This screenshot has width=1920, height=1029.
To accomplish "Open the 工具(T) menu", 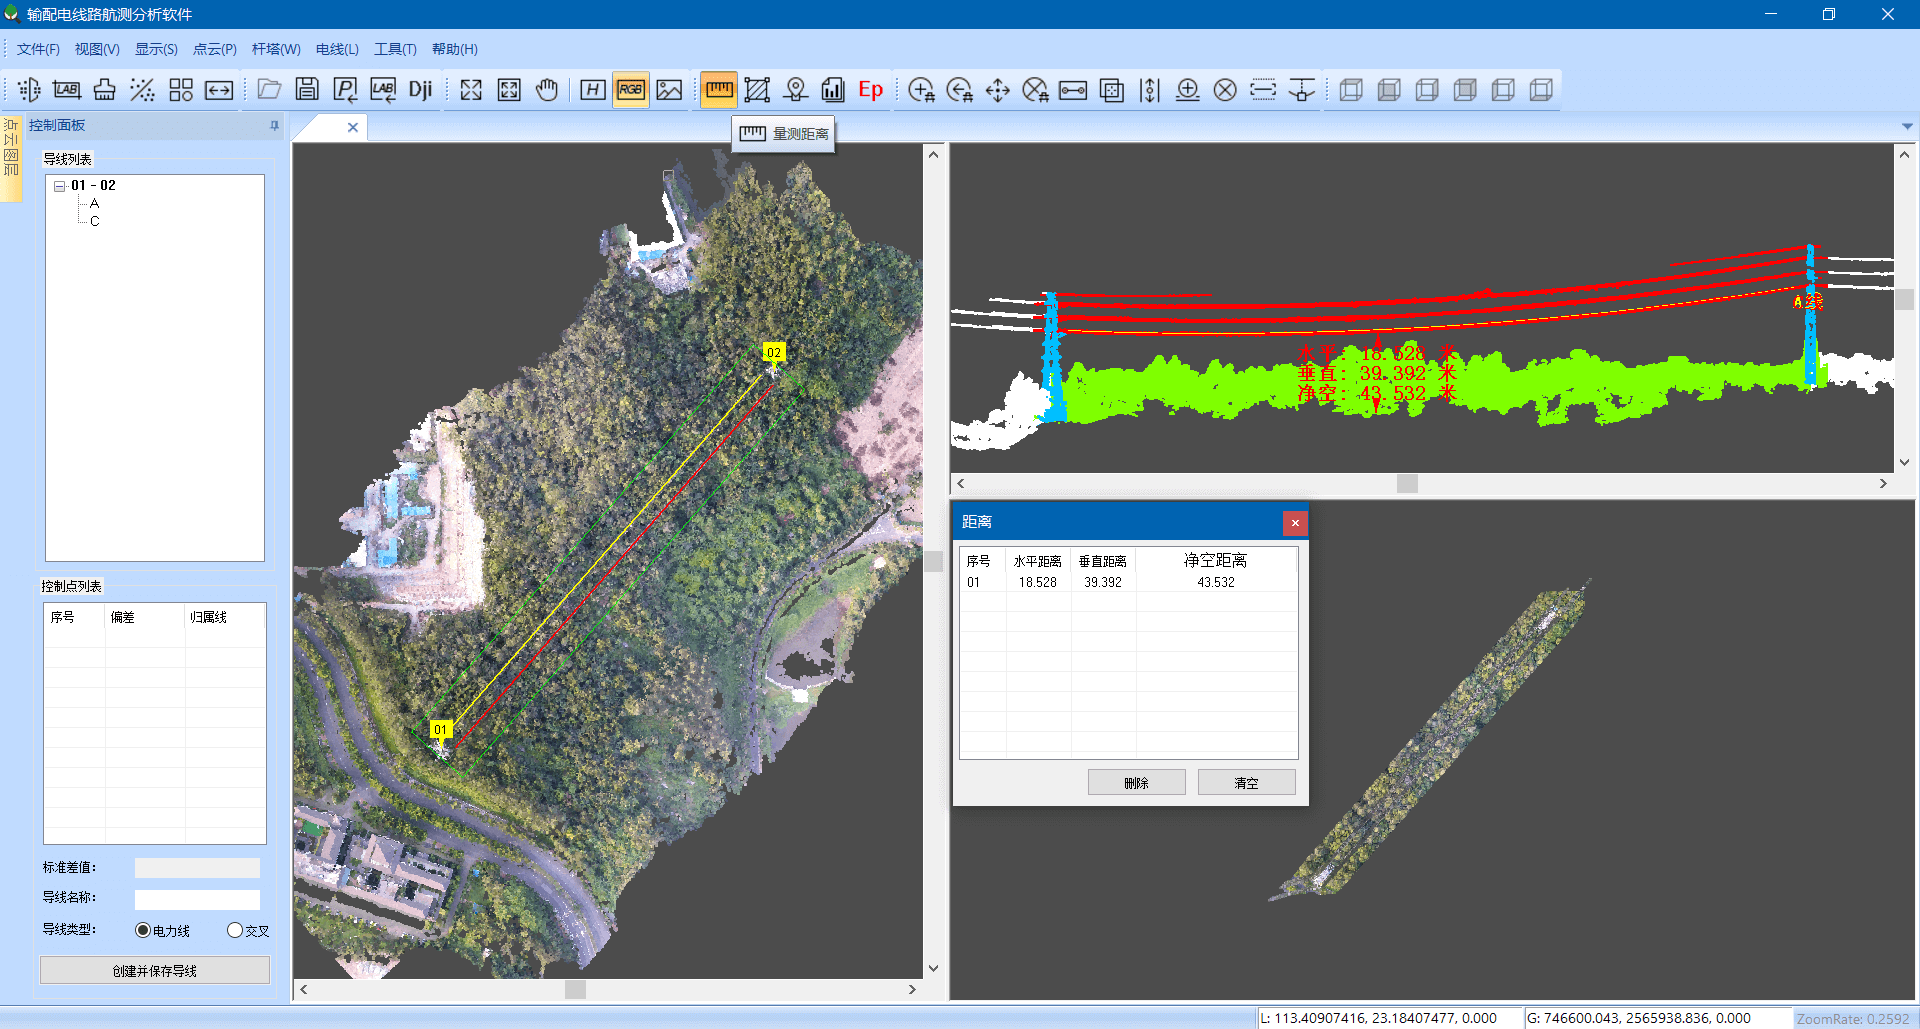I will [x=394, y=48].
